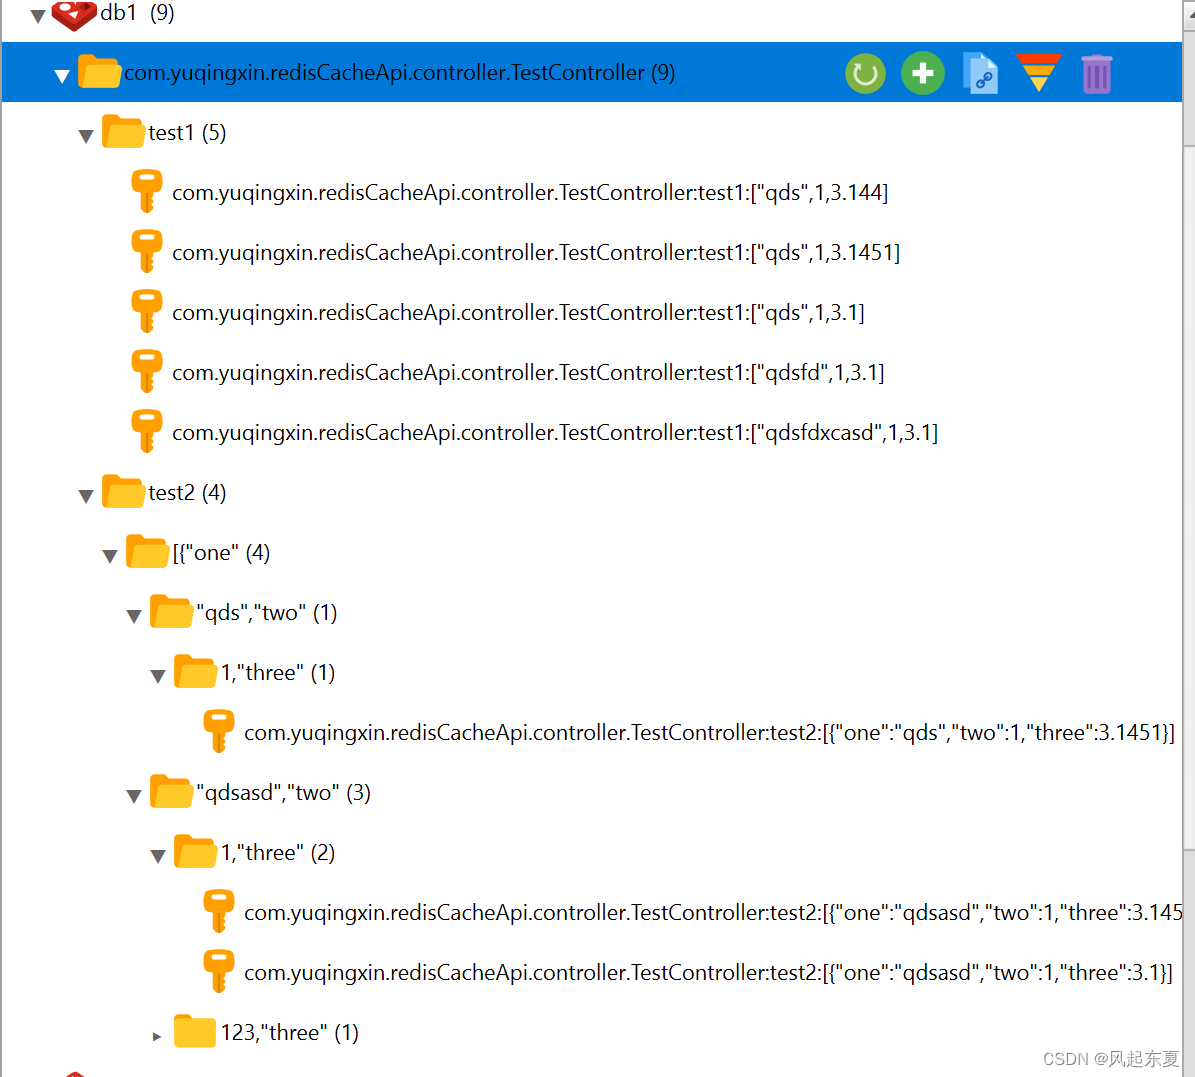This screenshot has width=1195, height=1077.
Task: Click the key icon for test1 ["qds",1,3.144]
Action: 146,191
